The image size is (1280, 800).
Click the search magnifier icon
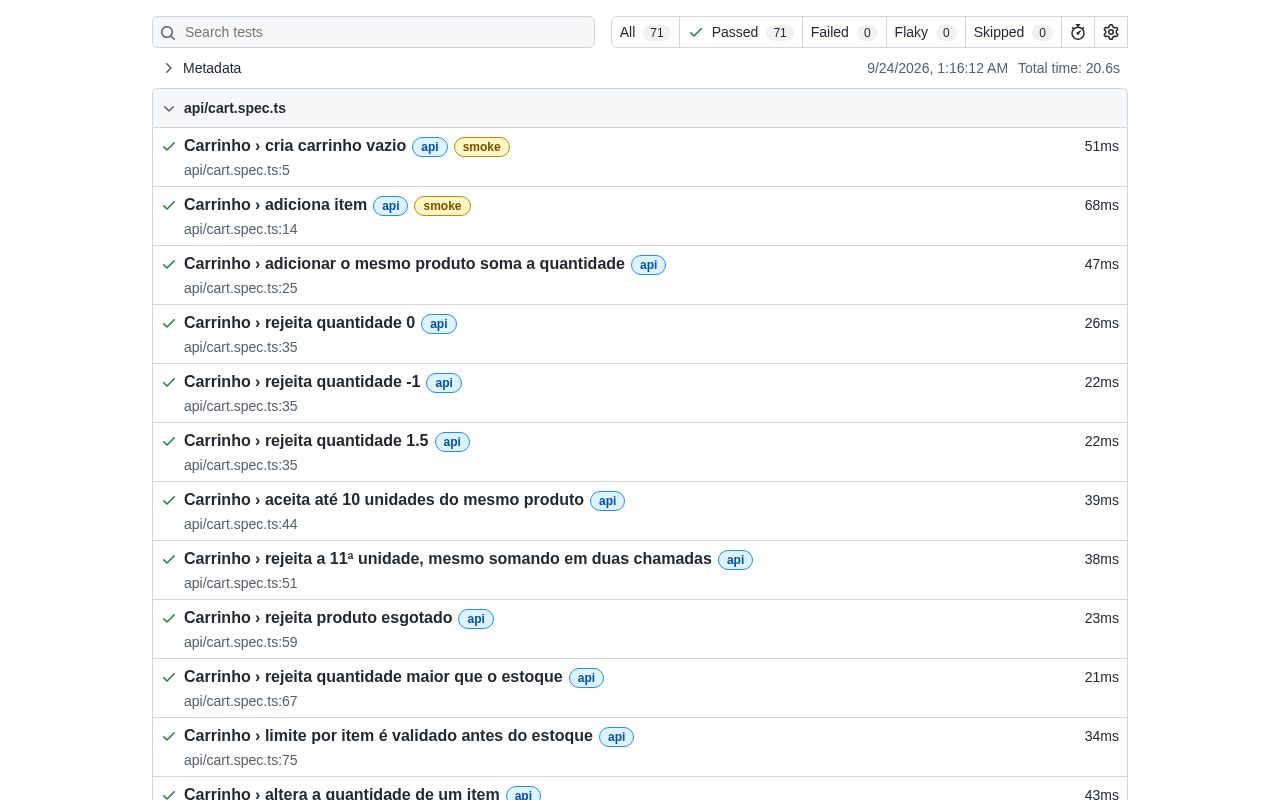pos(168,33)
